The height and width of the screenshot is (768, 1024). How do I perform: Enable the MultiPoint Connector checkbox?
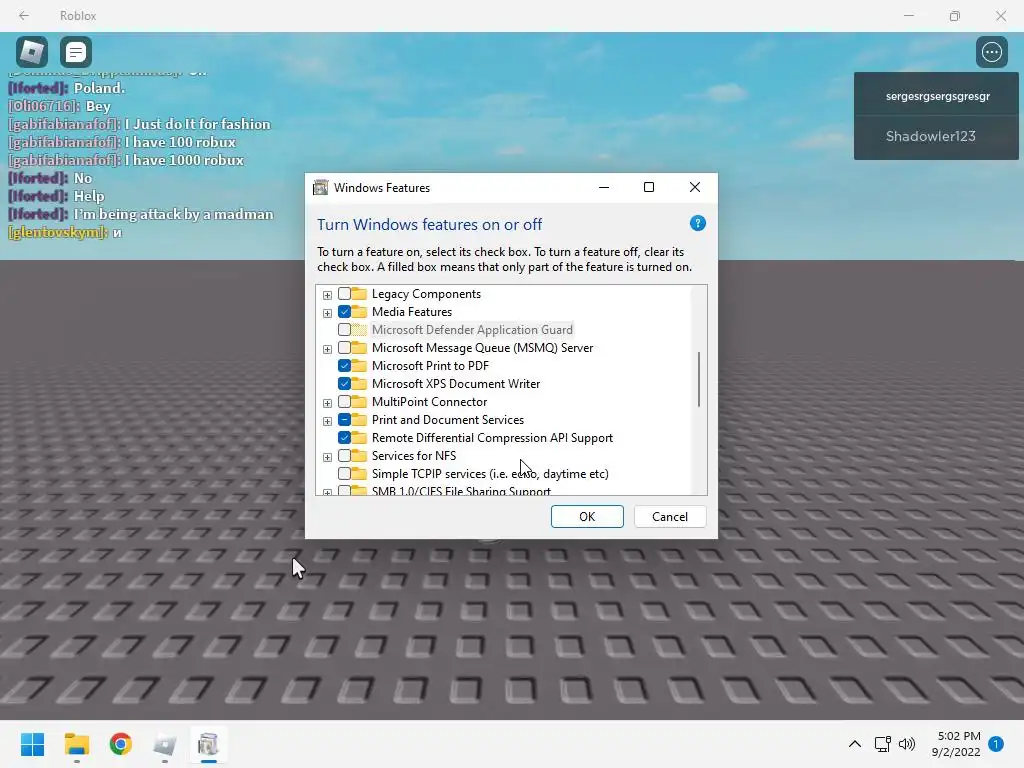point(344,402)
